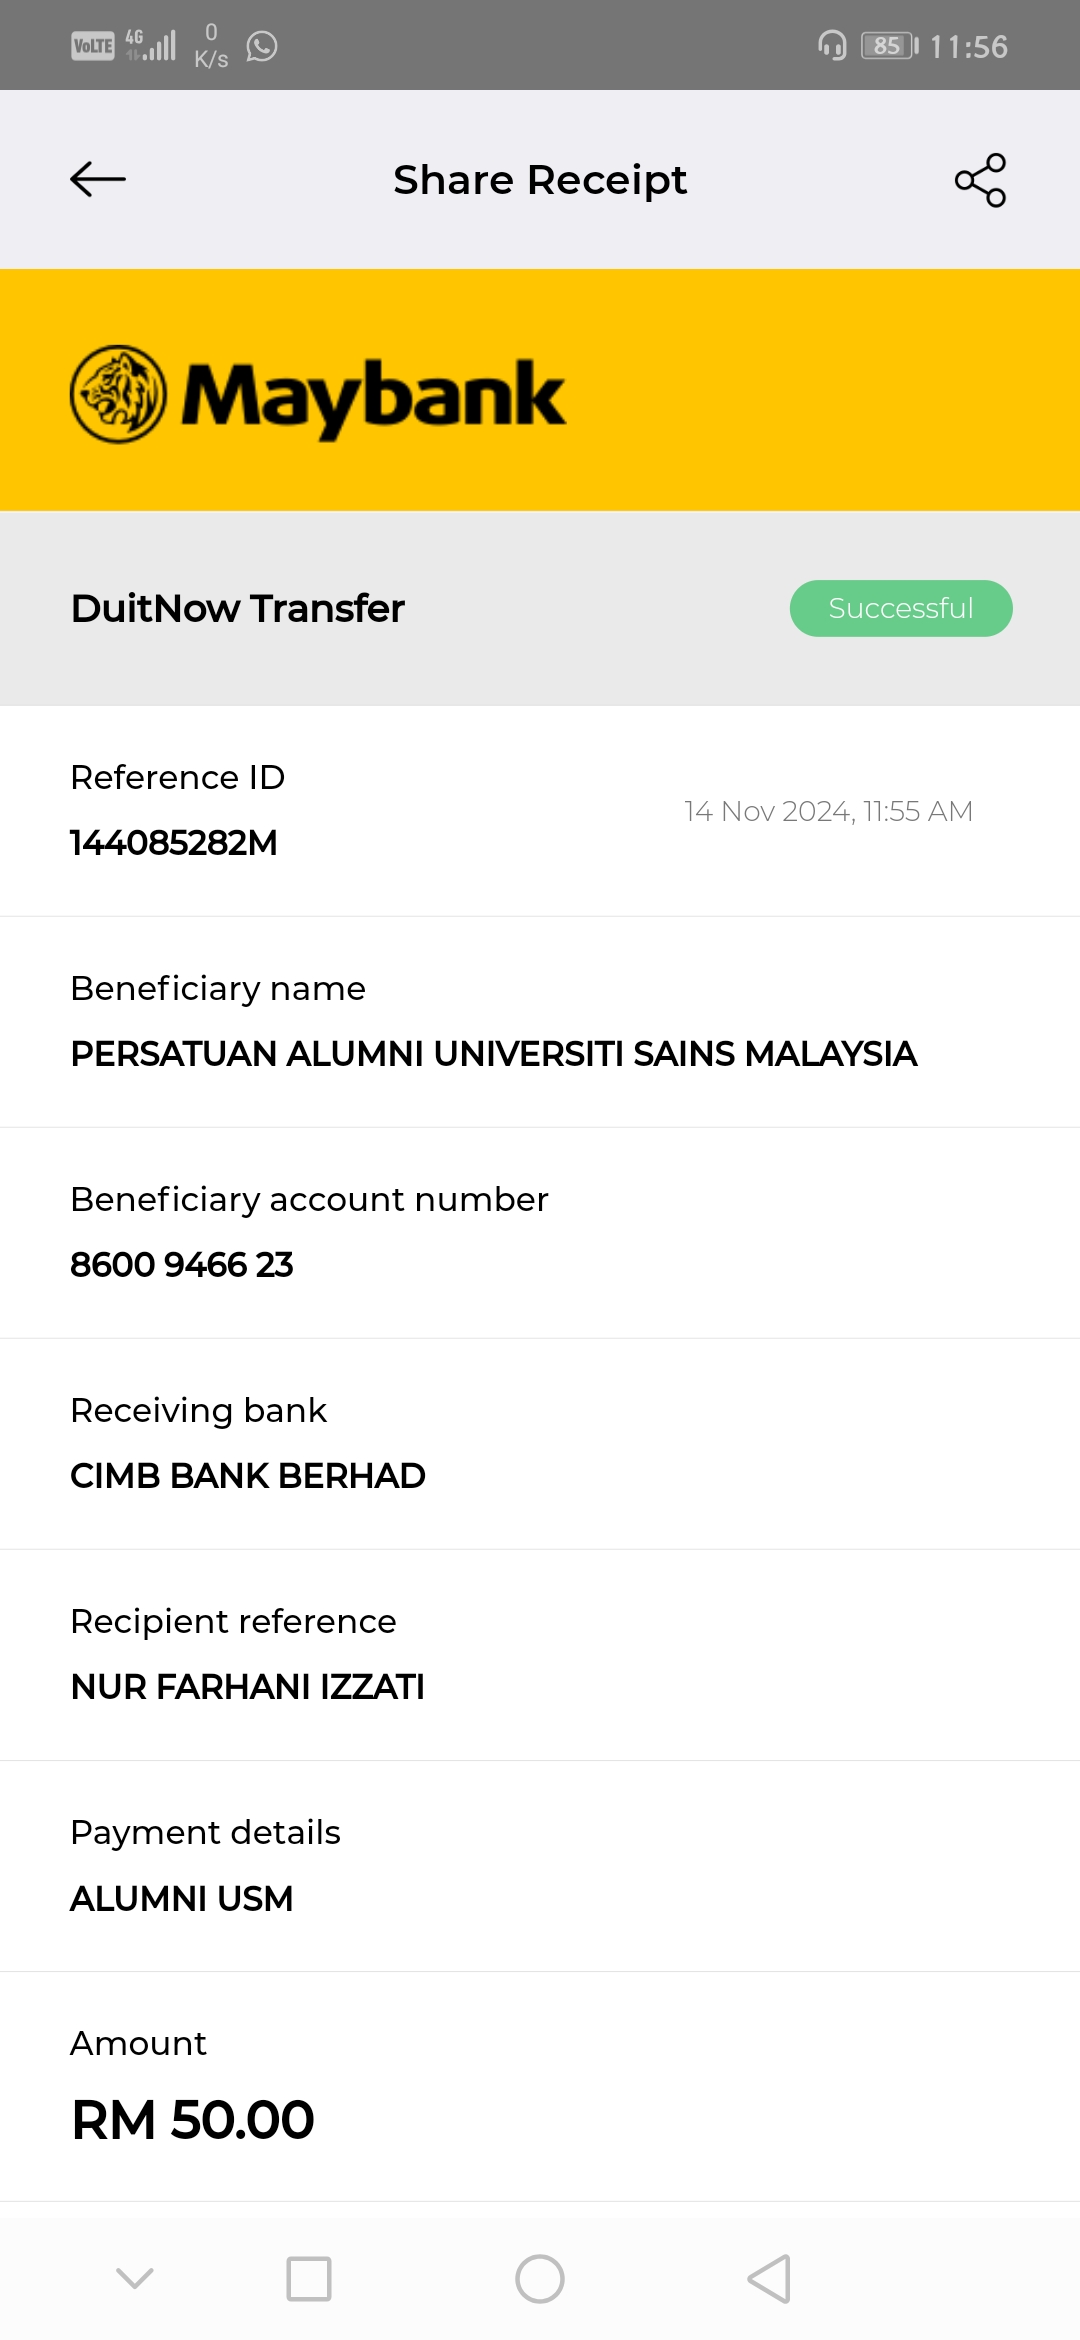Image resolution: width=1080 pixels, height=2340 pixels.
Task: Tap the CIMB BANK BERHAD receiving bank
Action: point(248,1476)
